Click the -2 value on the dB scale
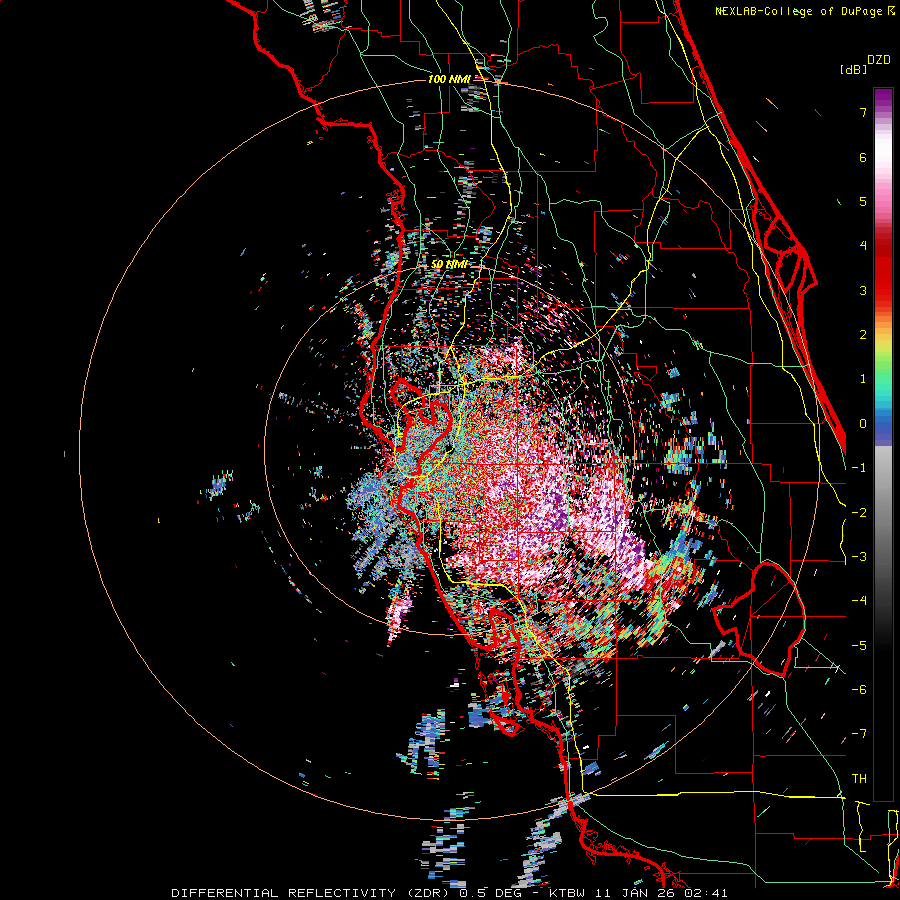The width and height of the screenshot is (900, 900). [x=859, y=513]
